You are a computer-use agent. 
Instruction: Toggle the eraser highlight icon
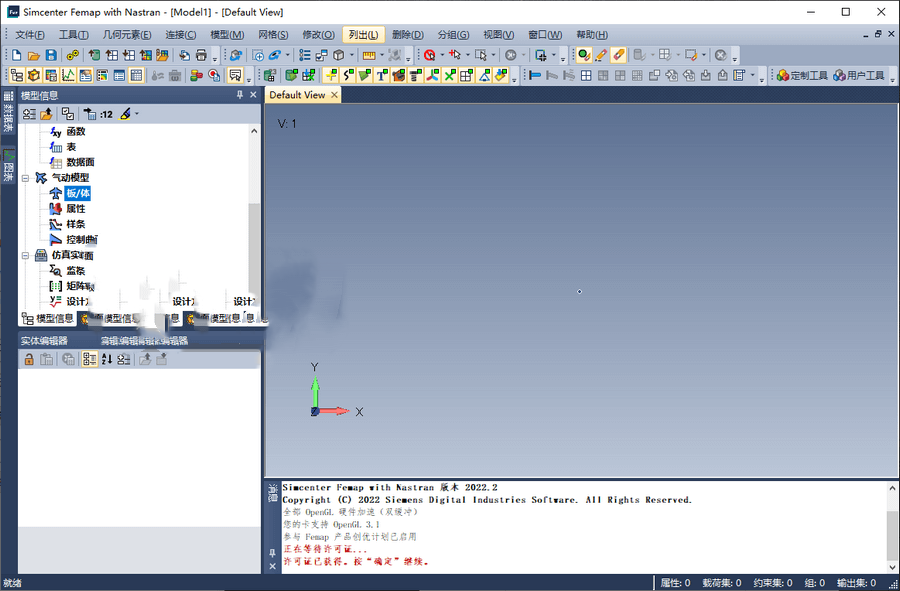[x=618, y=55]
